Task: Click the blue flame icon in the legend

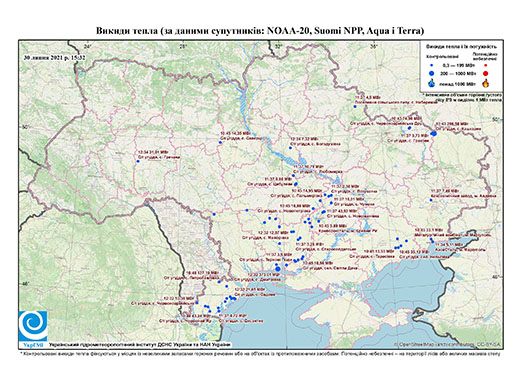Action: pos(432,83)
